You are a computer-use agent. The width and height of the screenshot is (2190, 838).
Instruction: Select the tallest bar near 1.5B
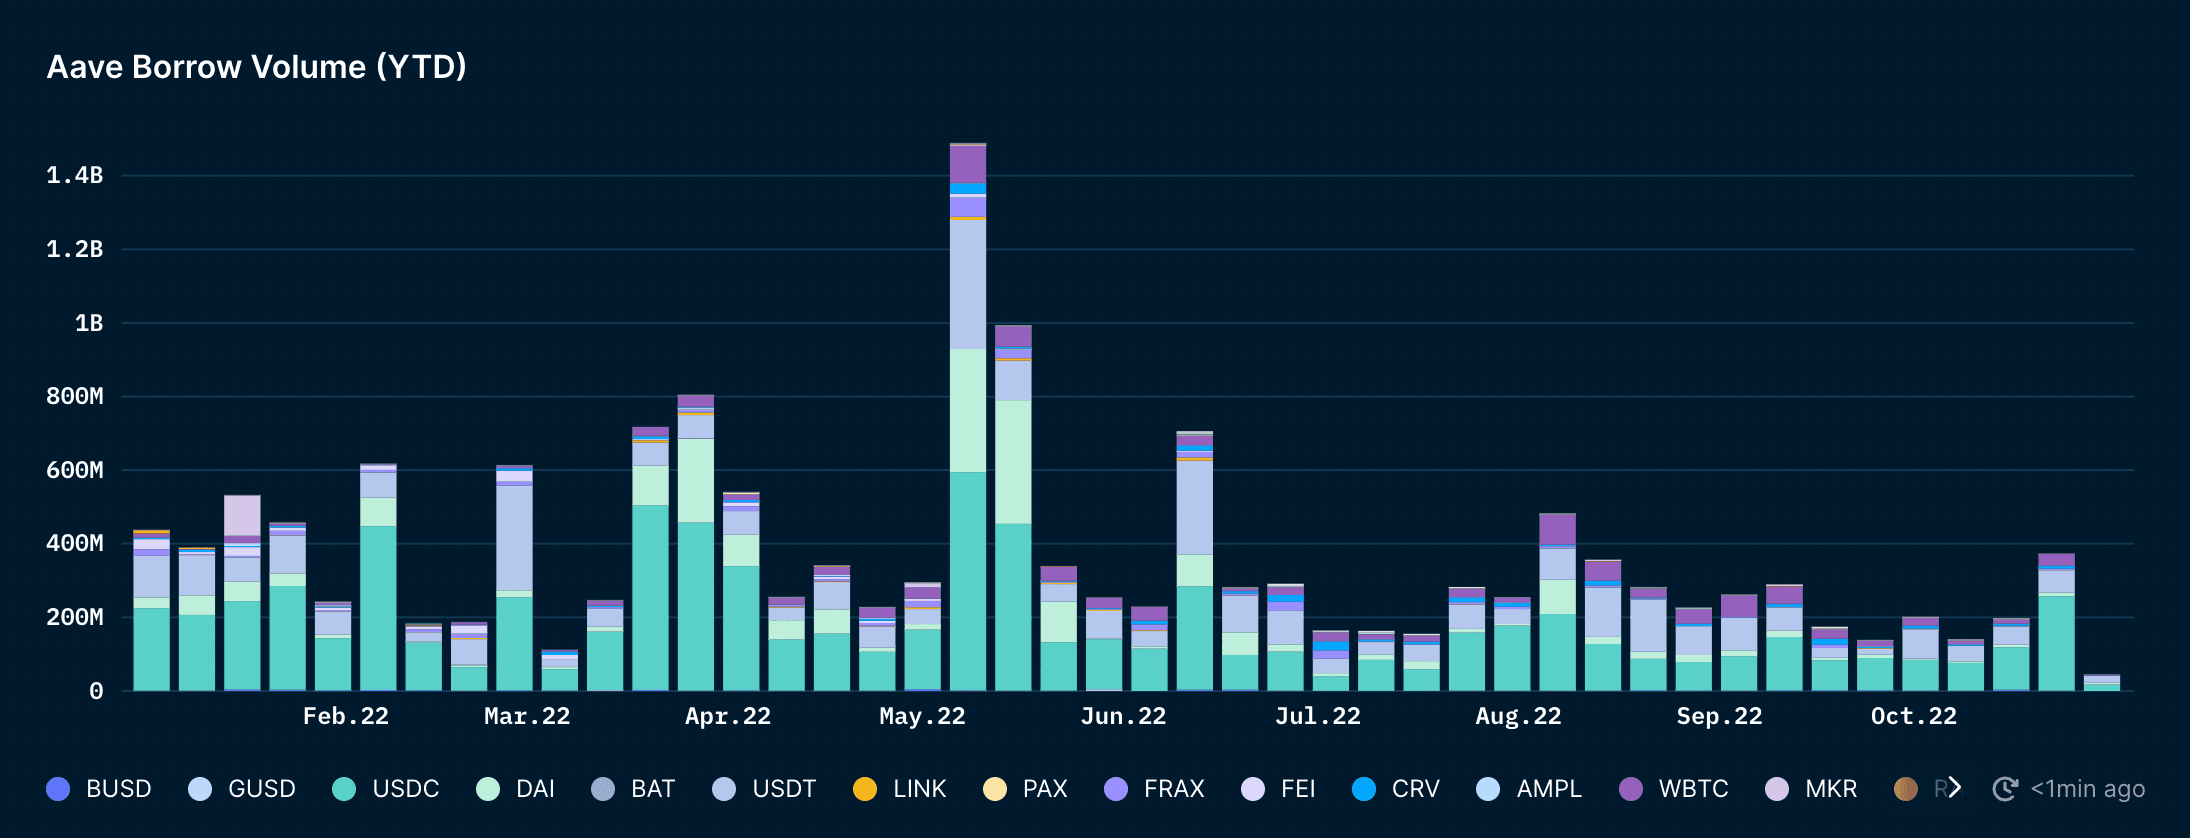click(x=968, y=417)
